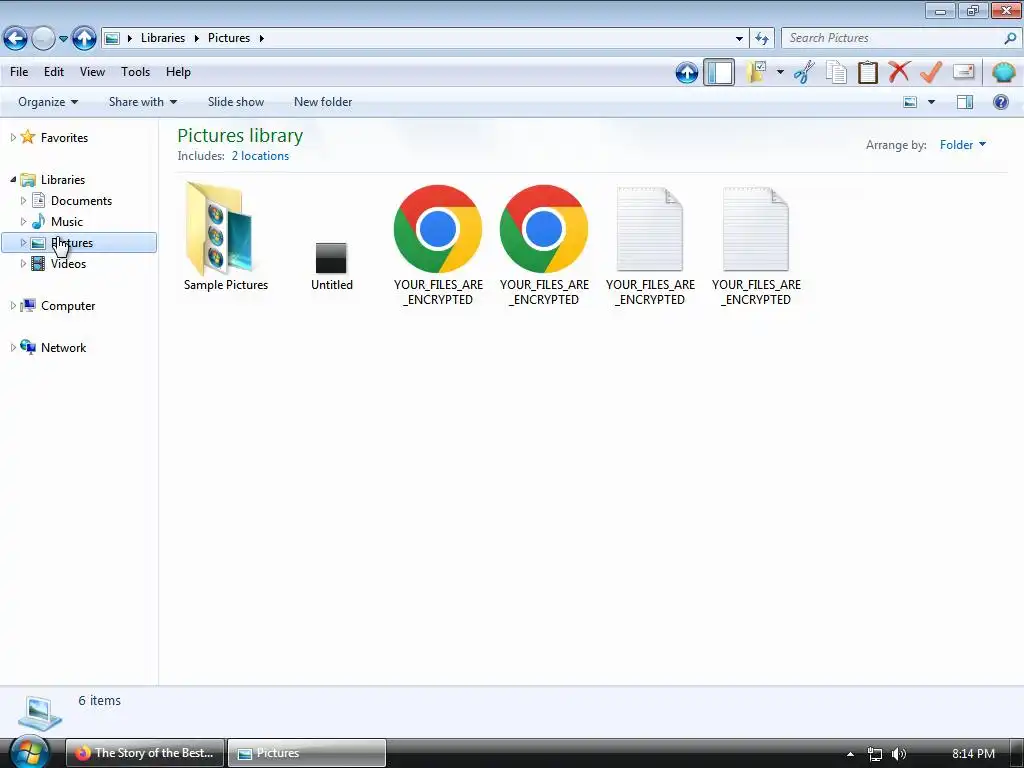Open the folder options dropdown arrow
Viewport: 1024px width, 768px height.
pyautogui.click(x=780, y=72)
